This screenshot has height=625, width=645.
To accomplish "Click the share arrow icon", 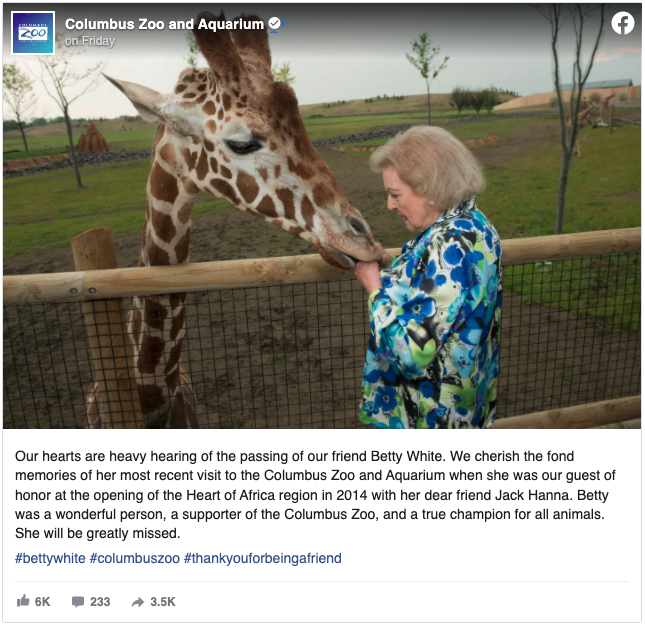I will (138, 602).
